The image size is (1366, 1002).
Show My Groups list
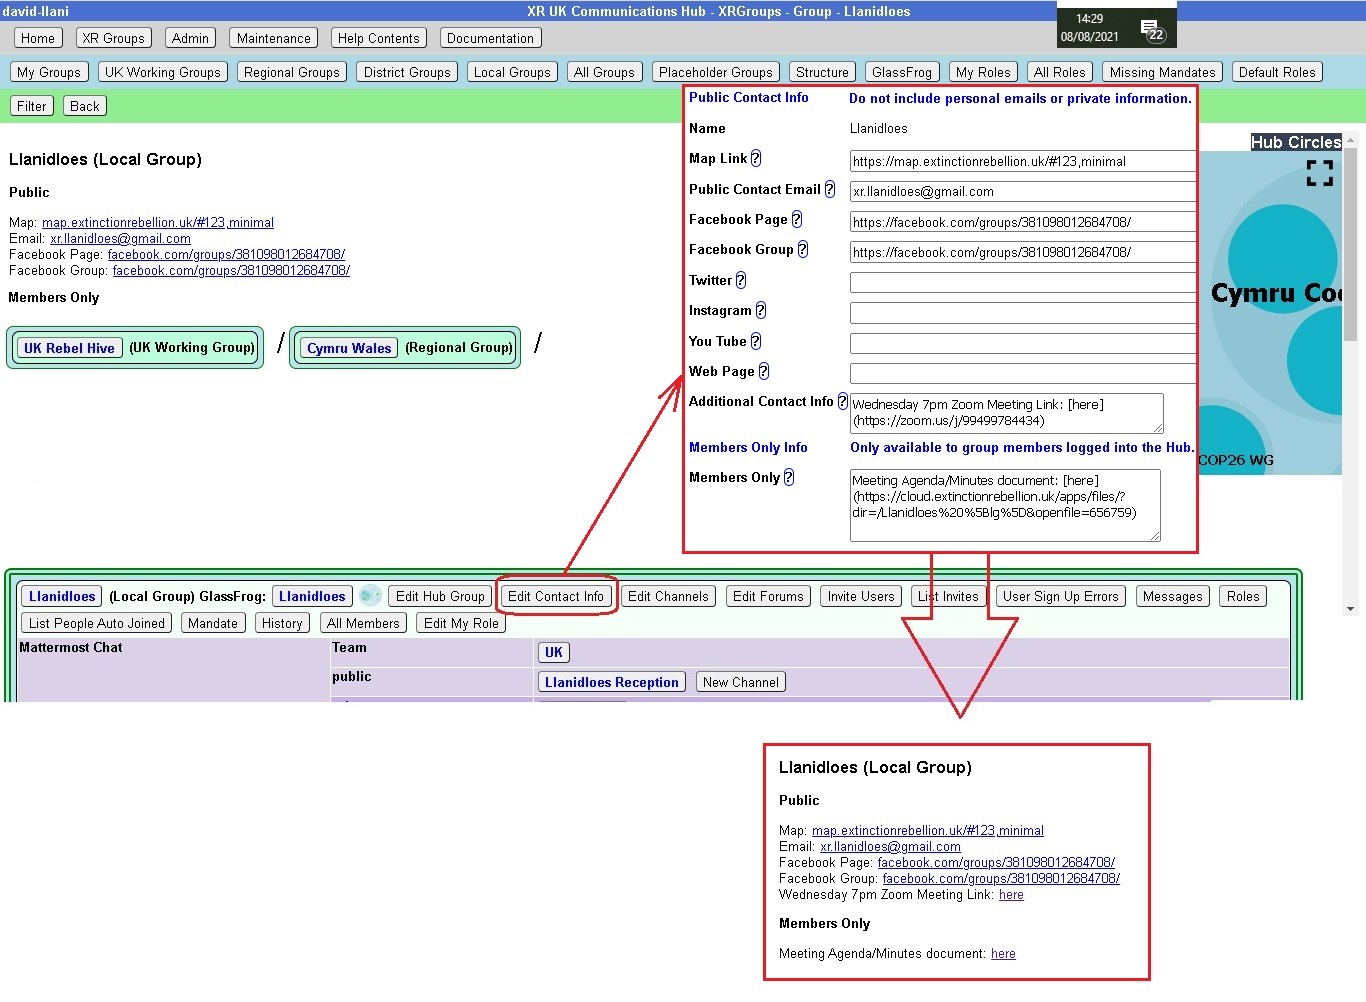(x=49, y=72)
